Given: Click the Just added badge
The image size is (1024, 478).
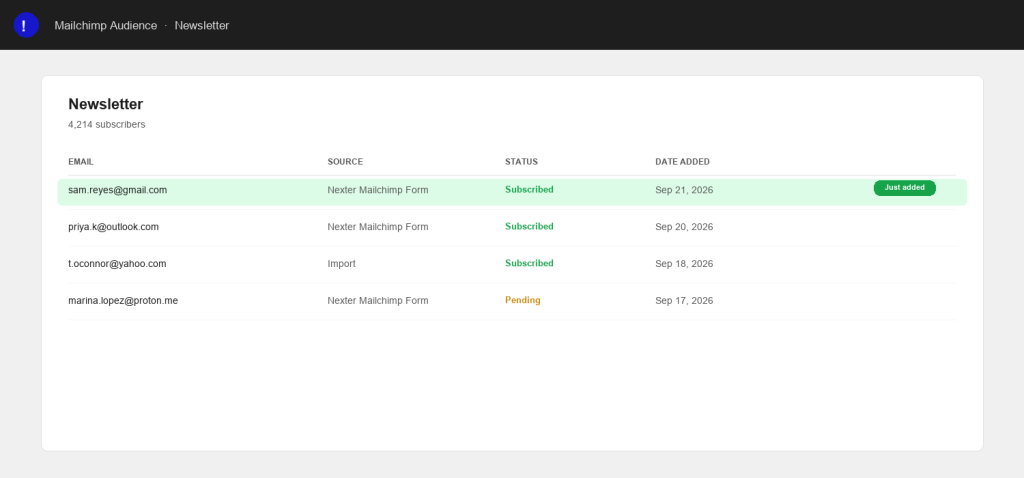Looking at the screenshot, I should [904, 187].
